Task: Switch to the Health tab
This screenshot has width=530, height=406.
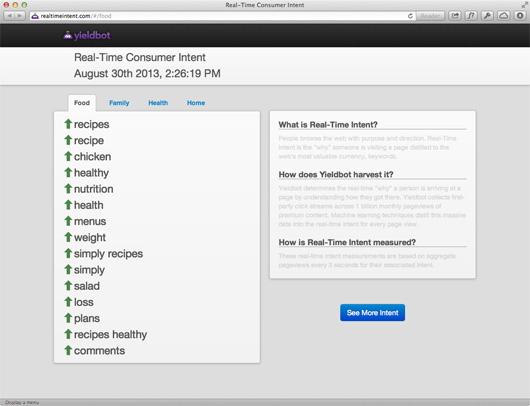Action: [158, 103]
